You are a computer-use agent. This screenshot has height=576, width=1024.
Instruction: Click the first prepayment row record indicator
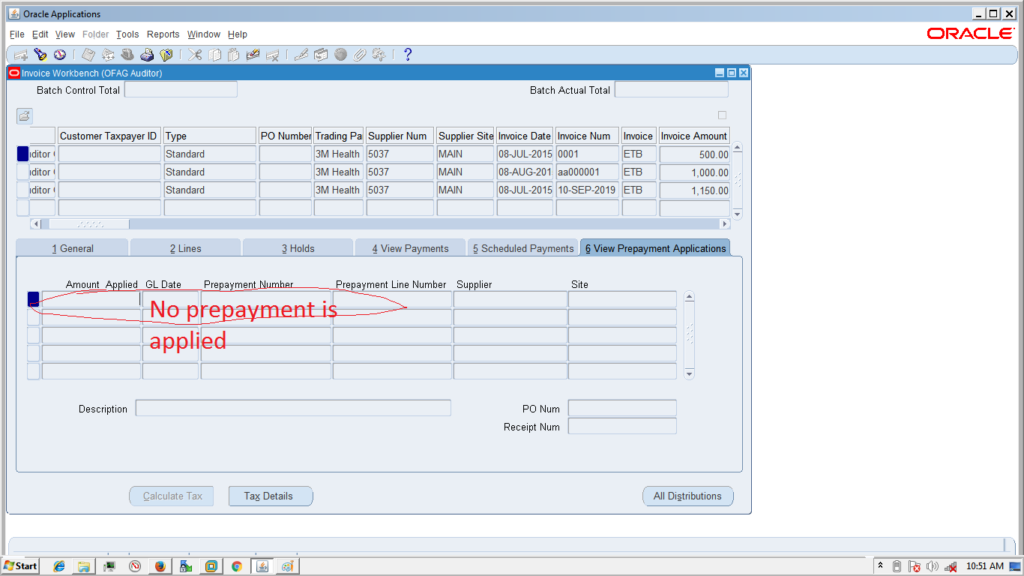(33, 299)
